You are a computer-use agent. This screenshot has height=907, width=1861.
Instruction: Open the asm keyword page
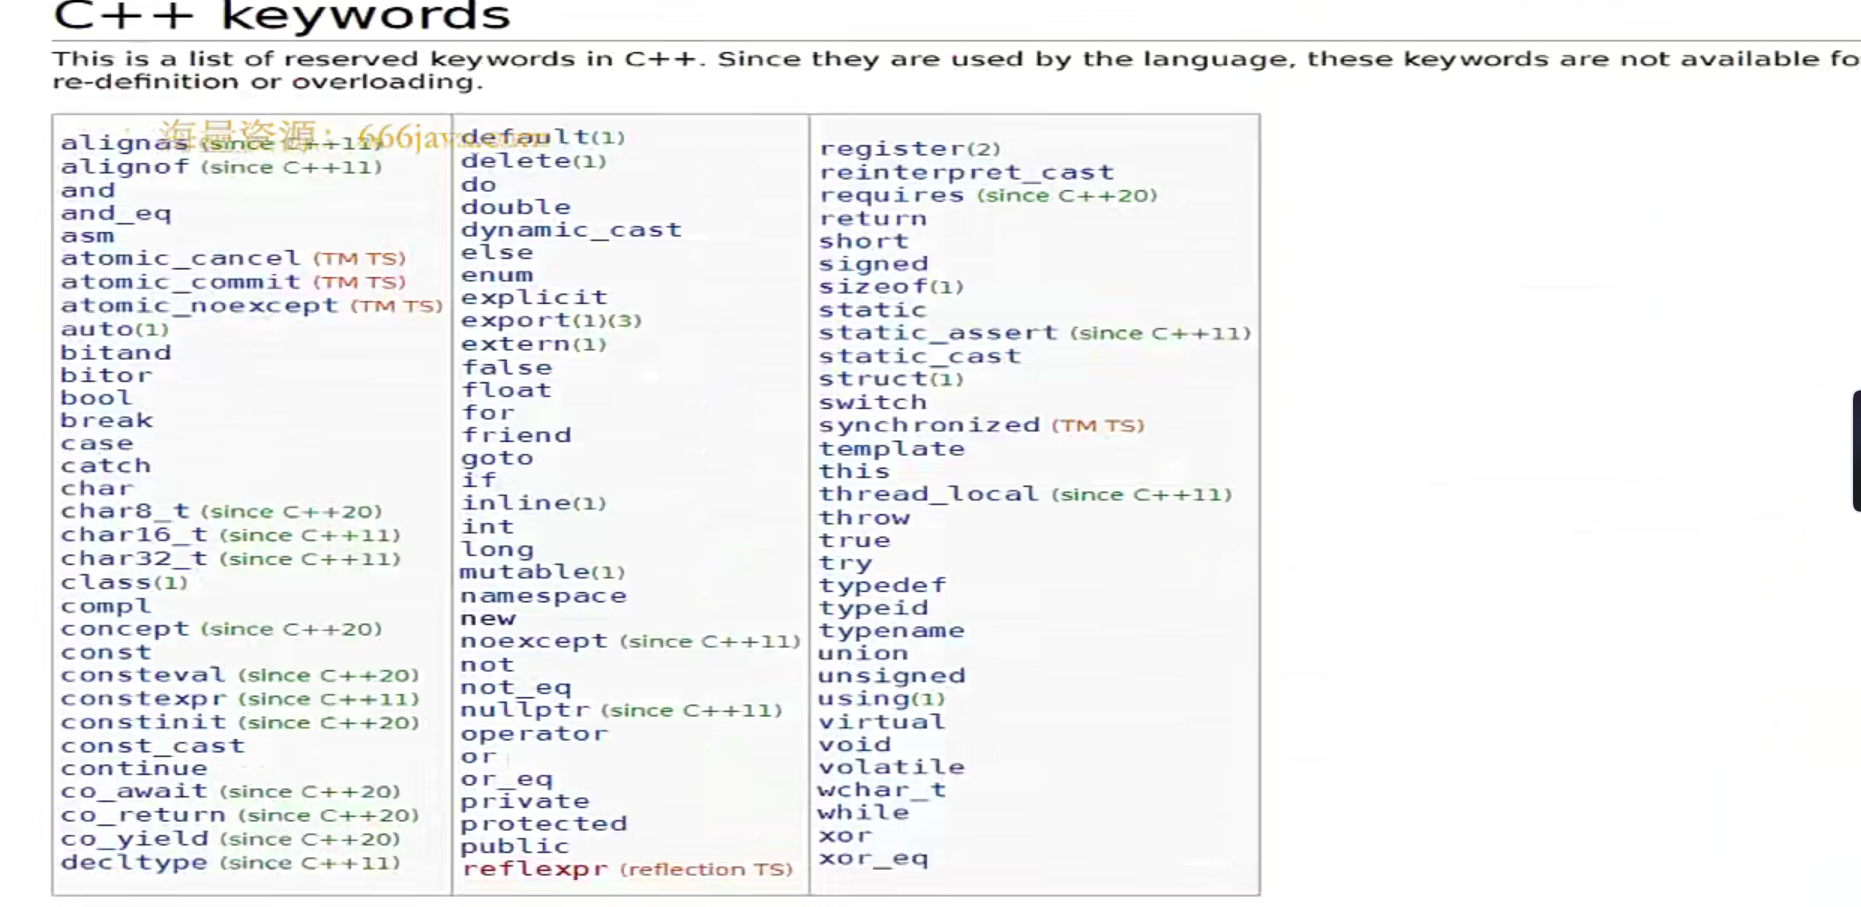pos(87,236)
